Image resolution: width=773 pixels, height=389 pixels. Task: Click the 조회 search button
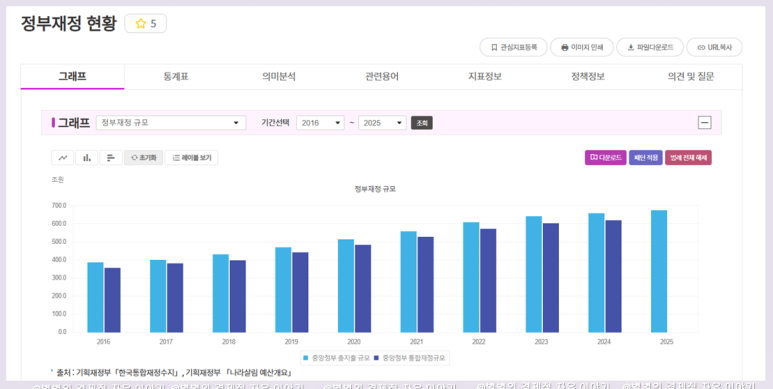(x=422, y=123)
